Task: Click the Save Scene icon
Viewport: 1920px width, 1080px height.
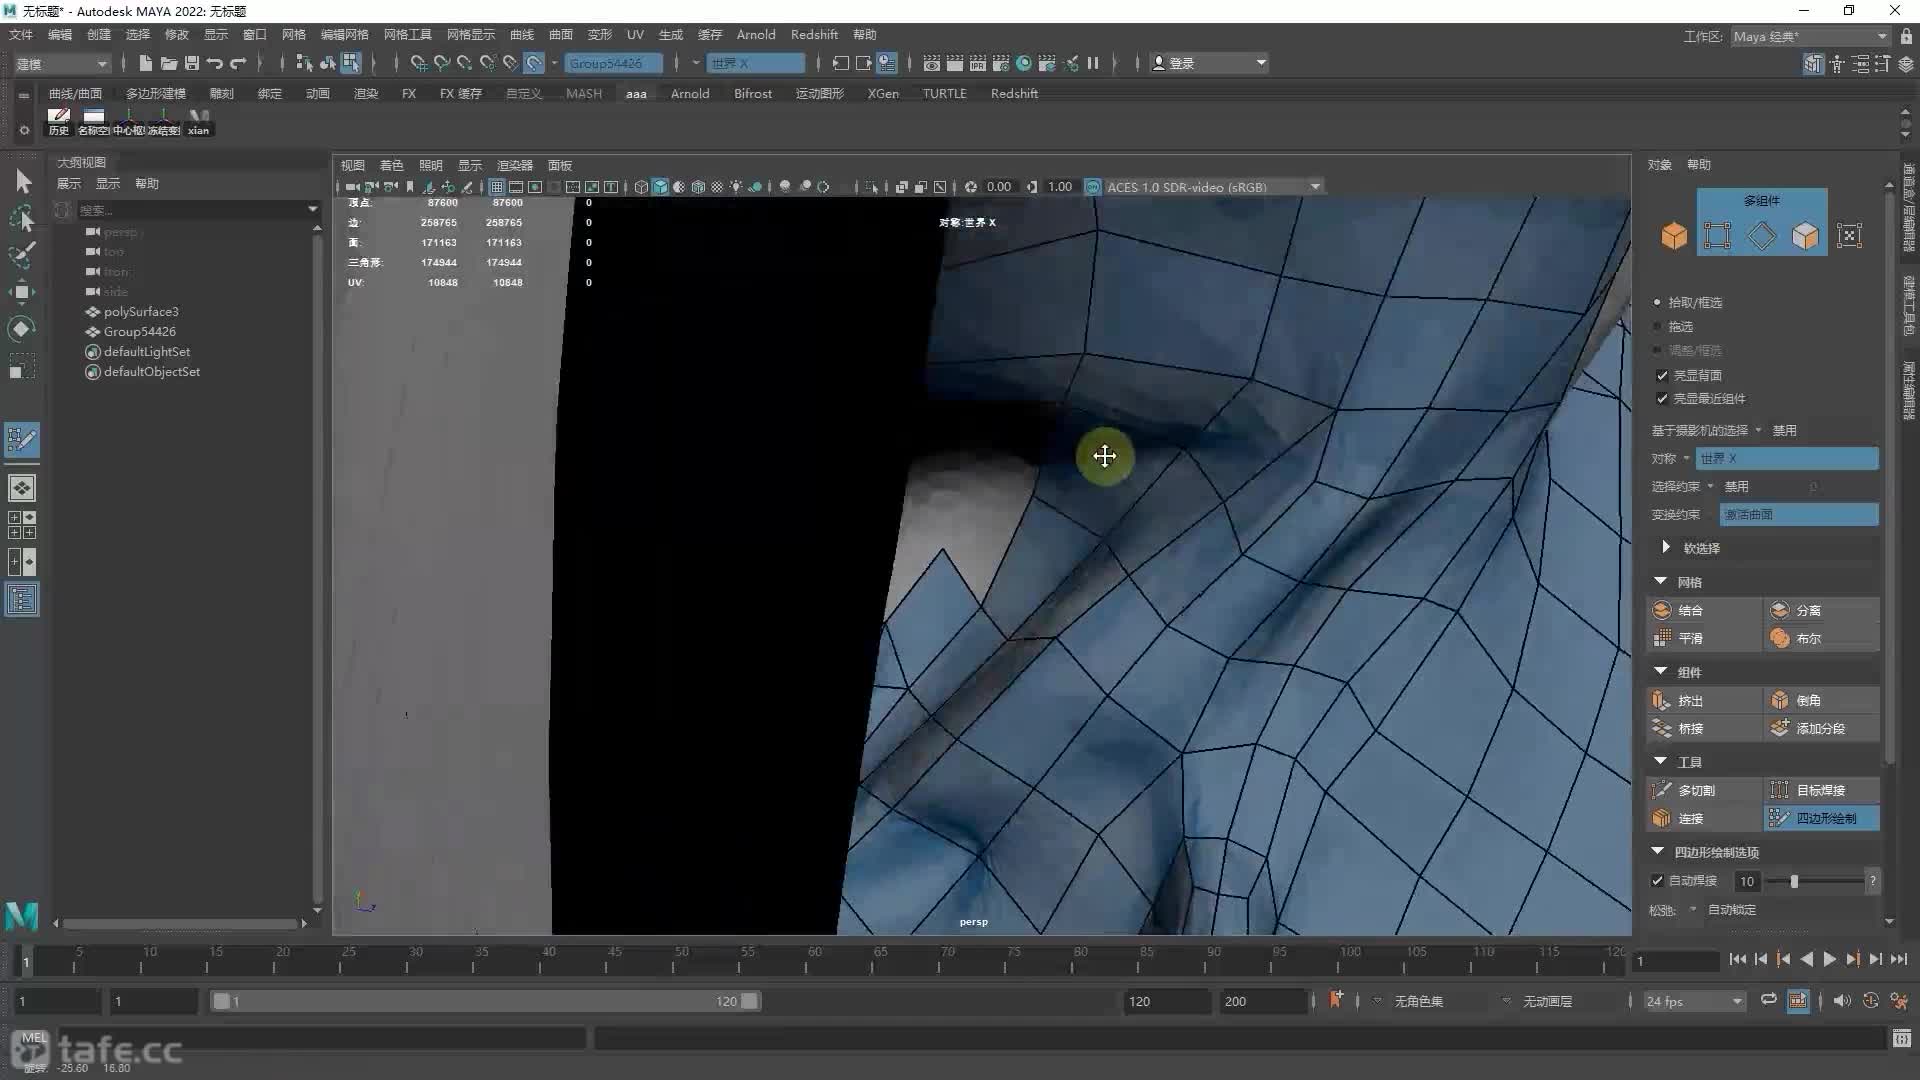Action: [x=192, y=63]
